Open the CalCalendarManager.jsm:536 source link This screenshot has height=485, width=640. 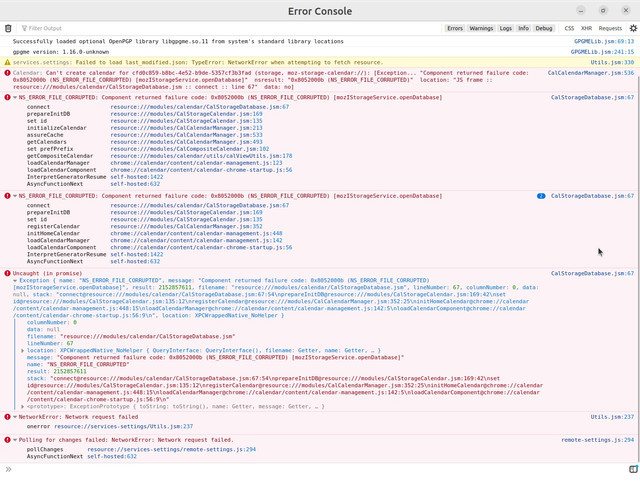591,73
